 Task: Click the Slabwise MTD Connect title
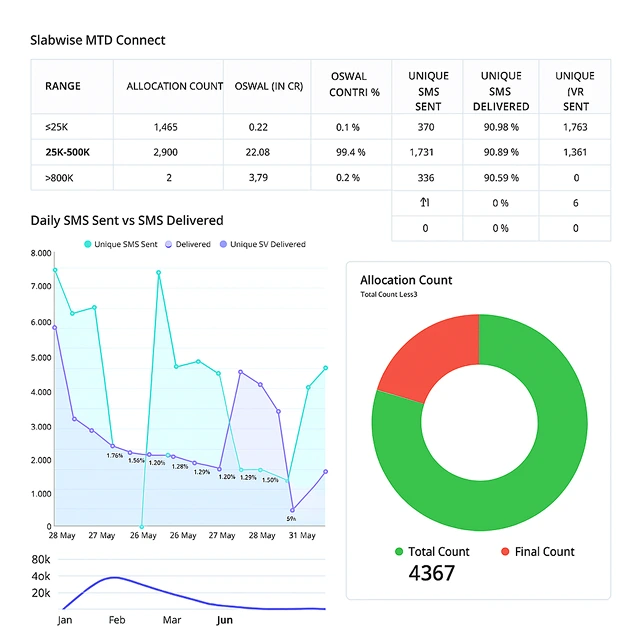[x=98, y=40]
